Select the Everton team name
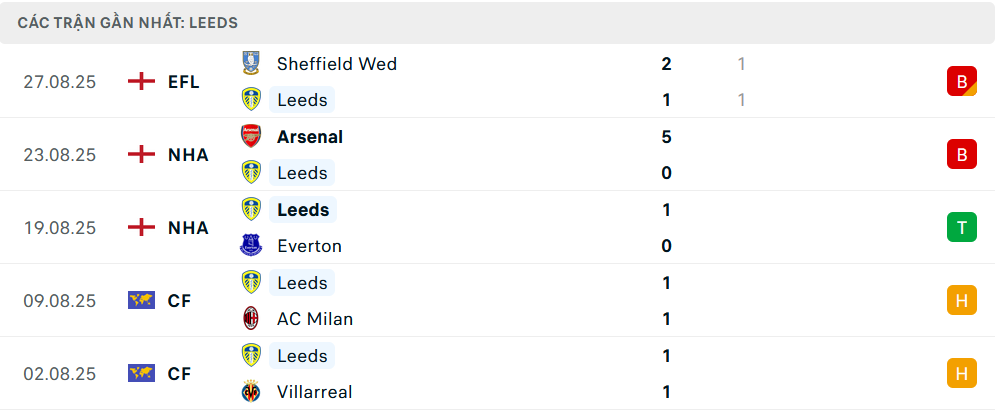The width and height of the screenshot is (995, 412). tap(309, 246)
